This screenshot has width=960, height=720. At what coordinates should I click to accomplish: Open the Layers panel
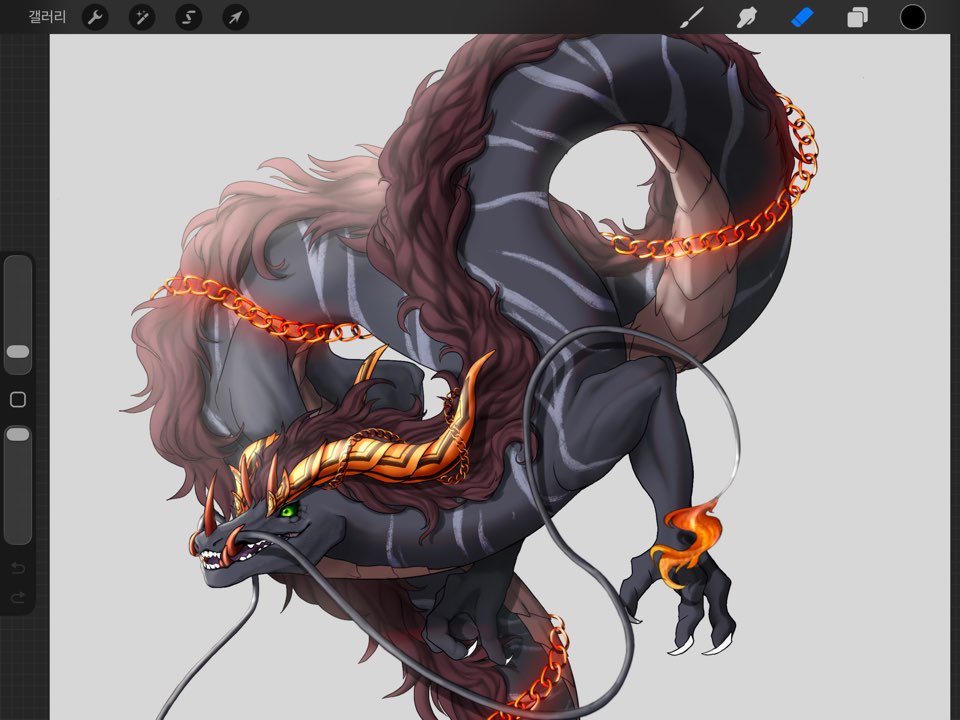[x=857, y=17]
